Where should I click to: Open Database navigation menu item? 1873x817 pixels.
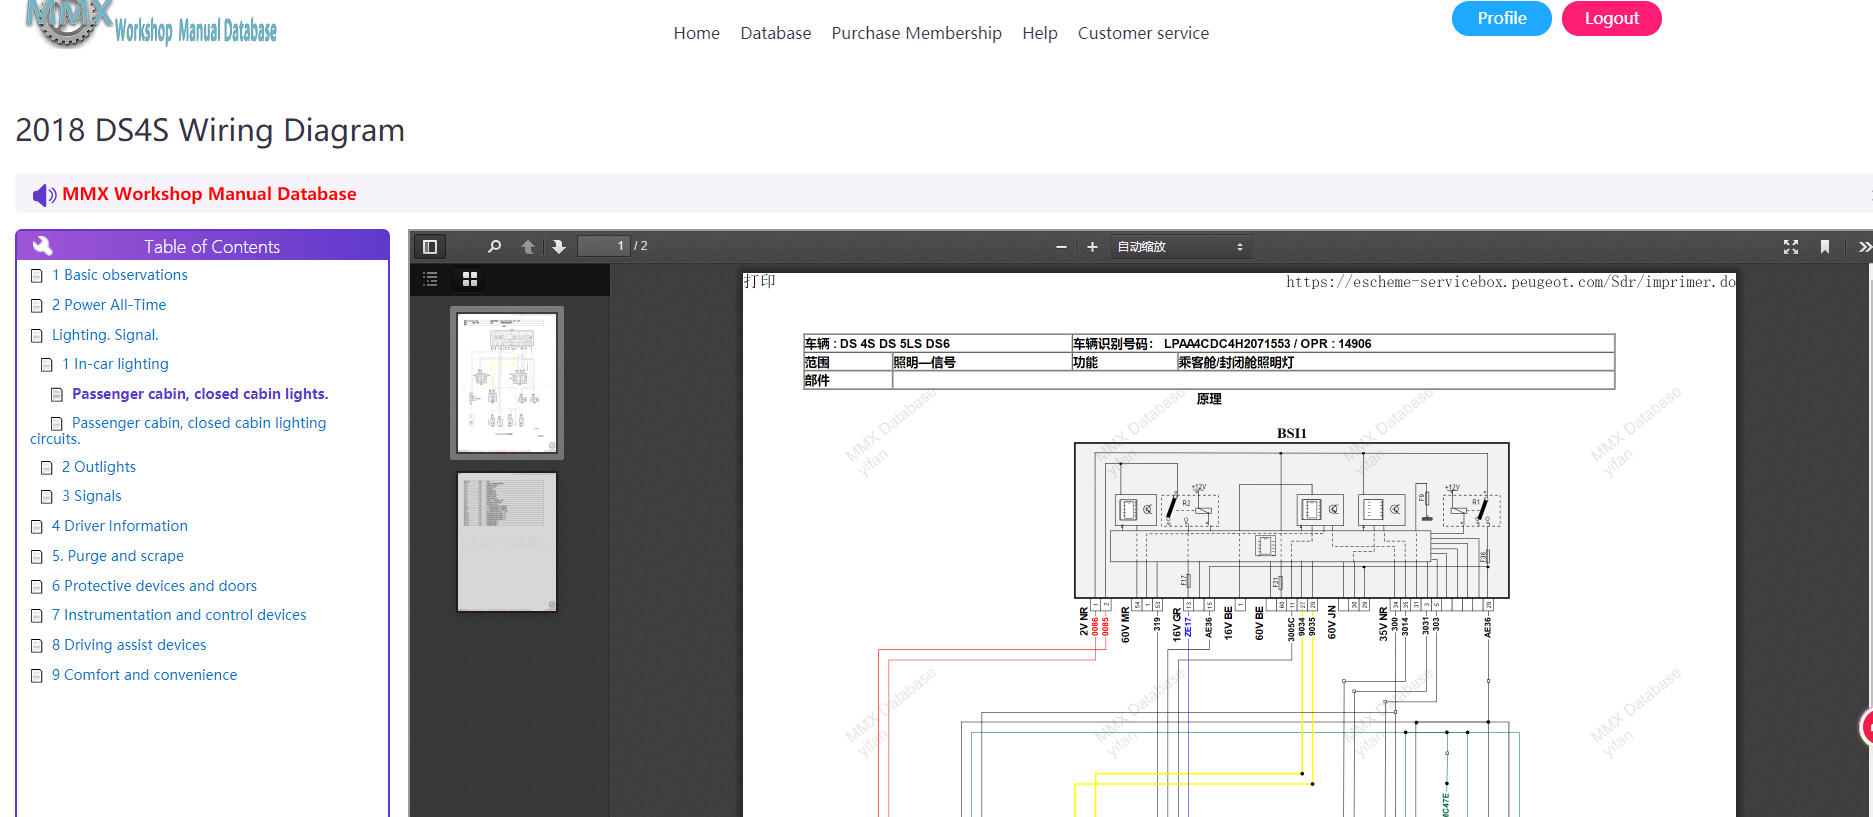[776, 33]
